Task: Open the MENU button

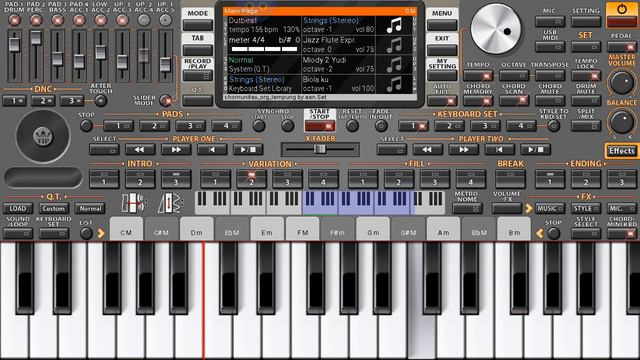Action: (x=442, y=25)
